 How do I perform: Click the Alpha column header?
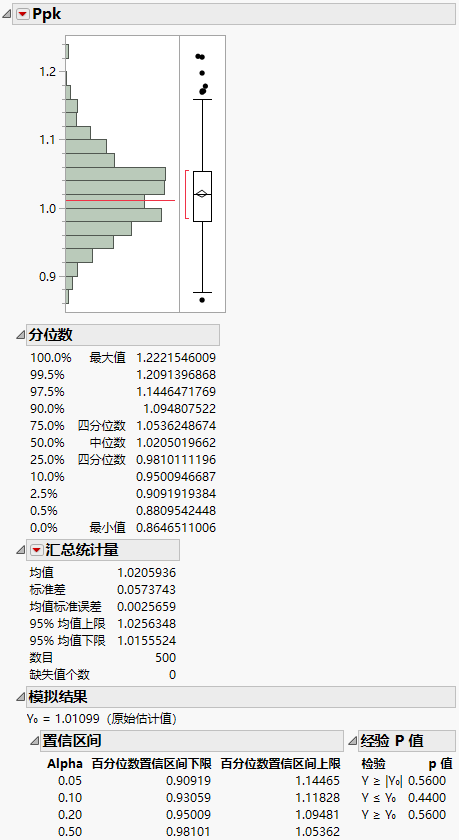pos(65,763)
